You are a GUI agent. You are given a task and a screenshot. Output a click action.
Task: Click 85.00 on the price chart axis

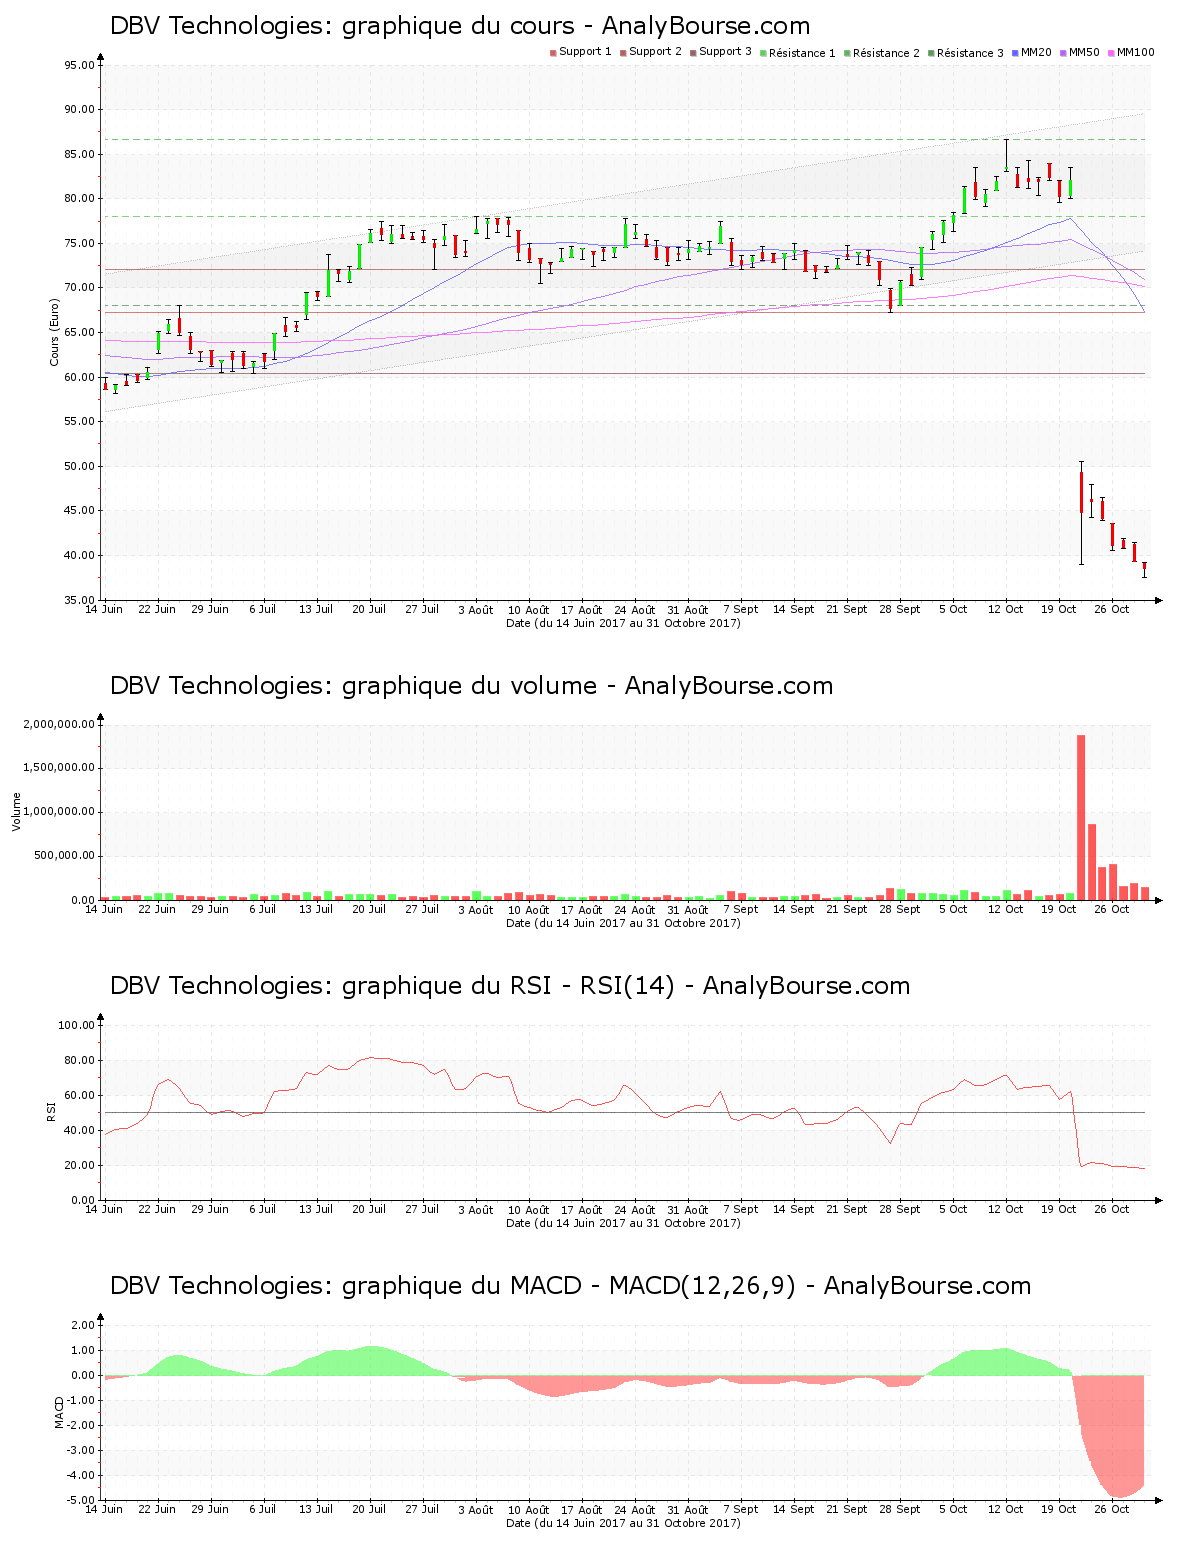click(79, 155)
